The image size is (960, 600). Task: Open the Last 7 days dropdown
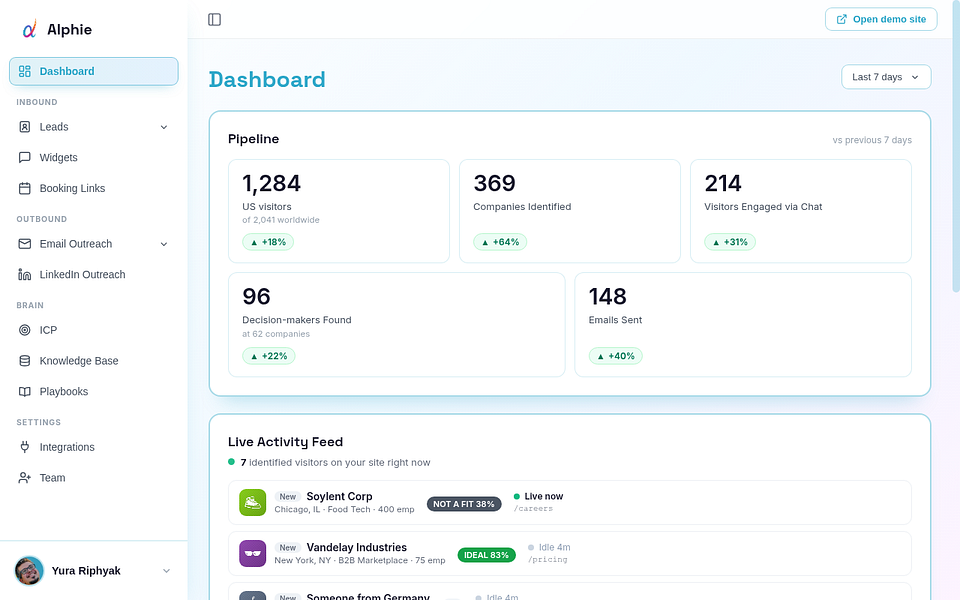pyautogui.click(x=886, y=77)
